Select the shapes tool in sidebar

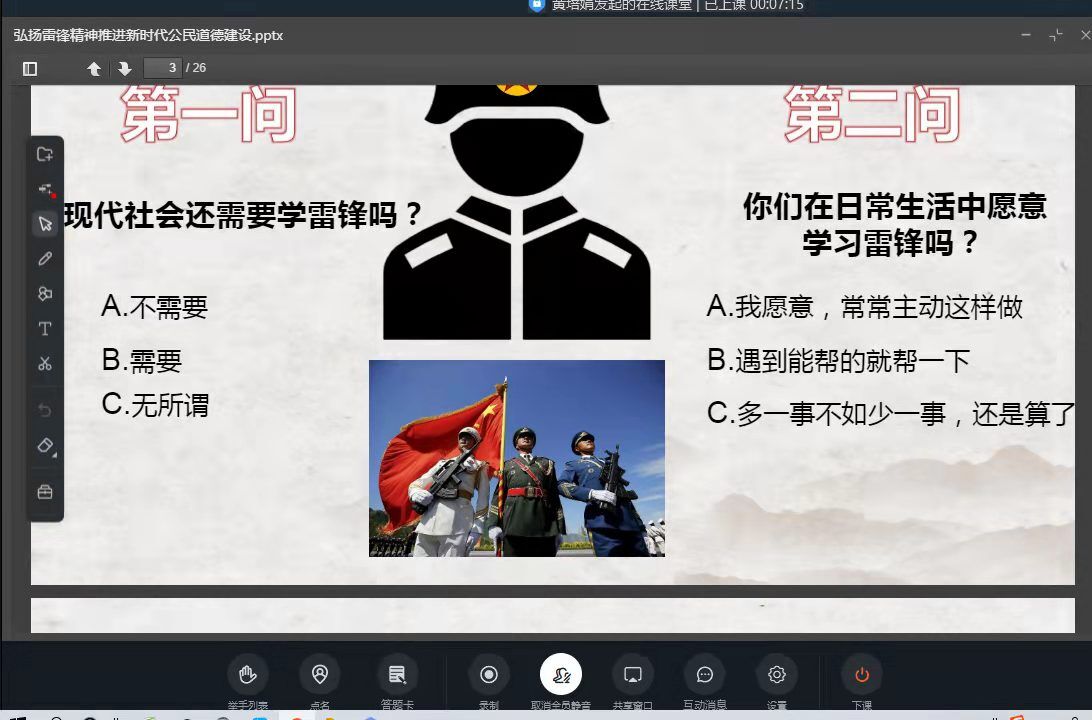45,294
